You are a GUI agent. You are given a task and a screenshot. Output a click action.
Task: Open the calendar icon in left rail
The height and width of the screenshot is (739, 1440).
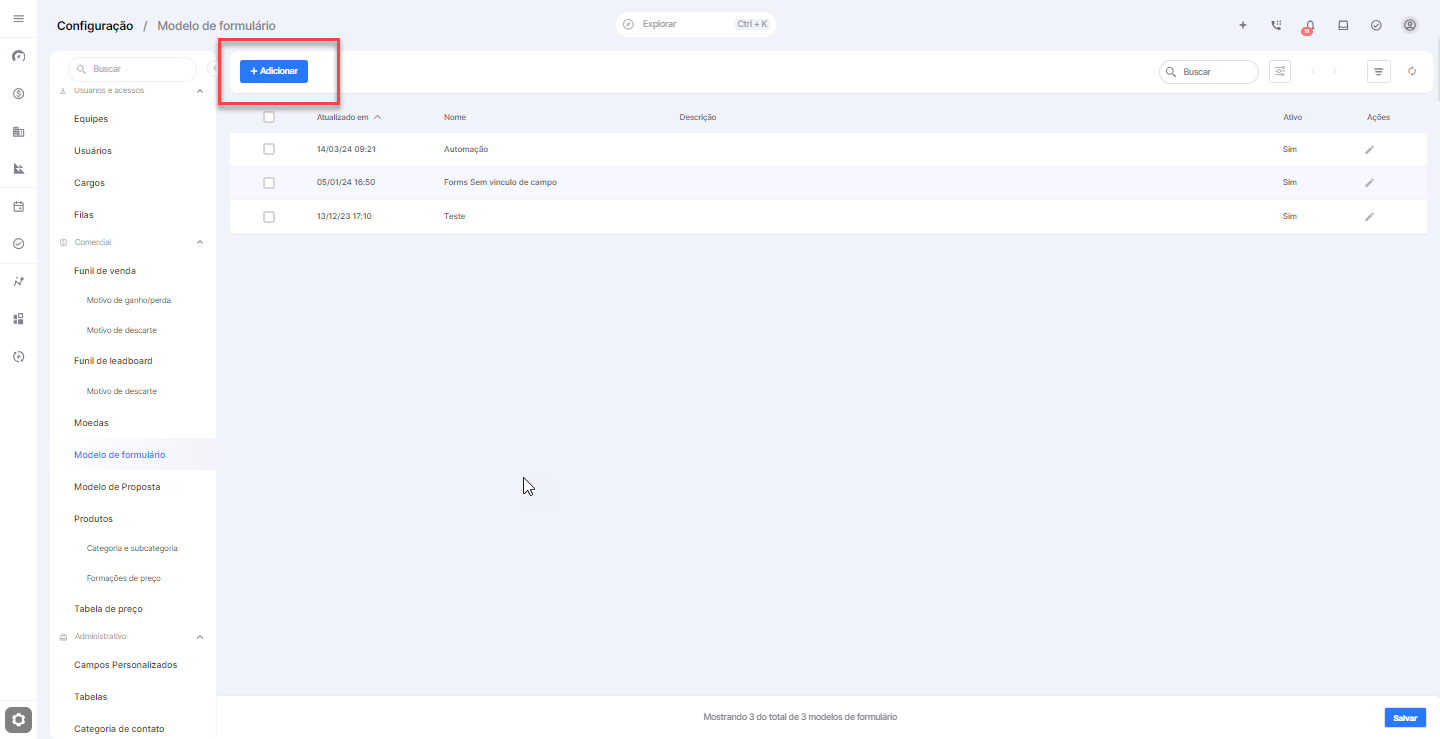click(18, 206)
